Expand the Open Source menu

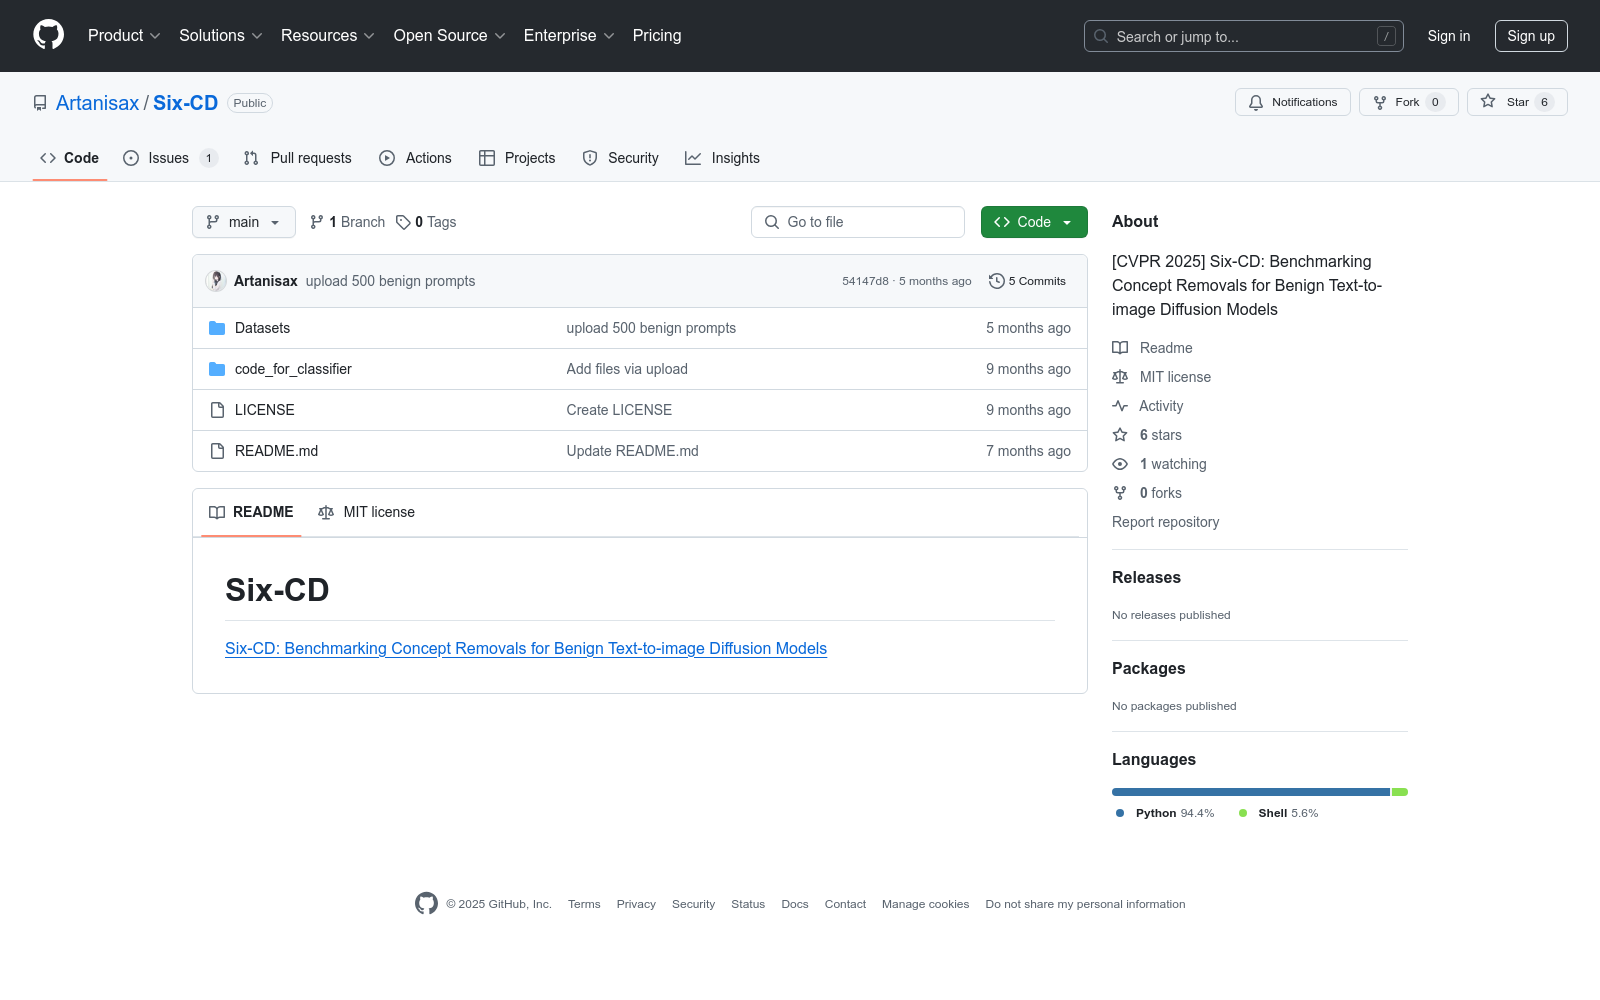[450, 35]
